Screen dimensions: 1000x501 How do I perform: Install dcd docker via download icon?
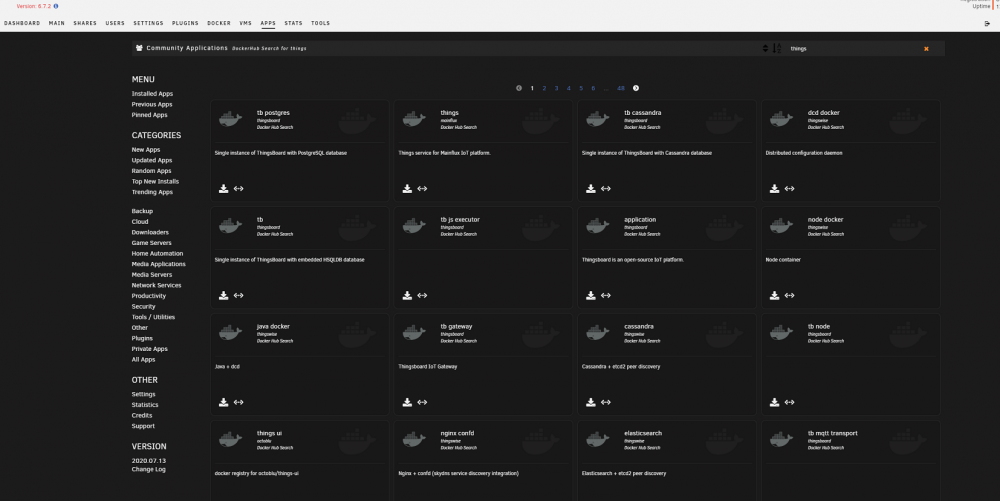pos(774,189)
